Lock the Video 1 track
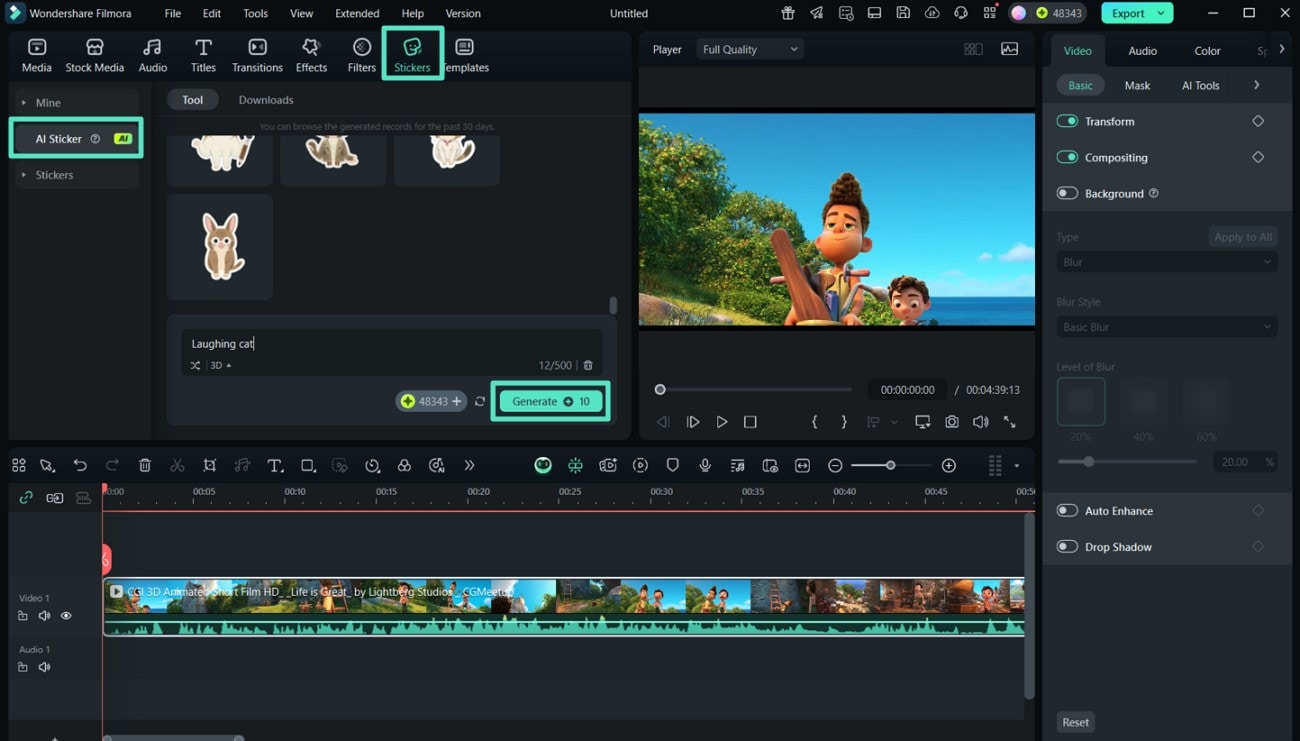The height and width of the screenshot is (741, 1300). coord(23,616)
